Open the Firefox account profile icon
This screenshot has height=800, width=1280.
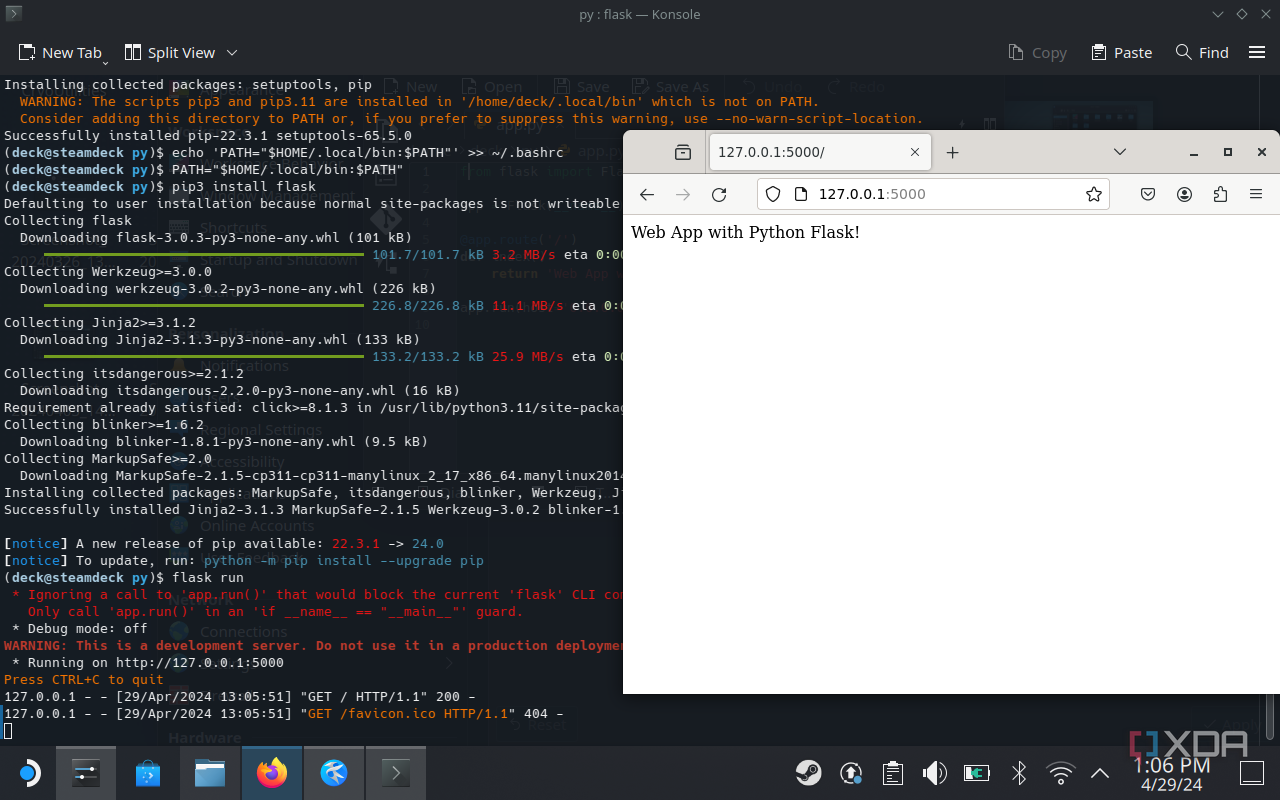coord(1184,195)
